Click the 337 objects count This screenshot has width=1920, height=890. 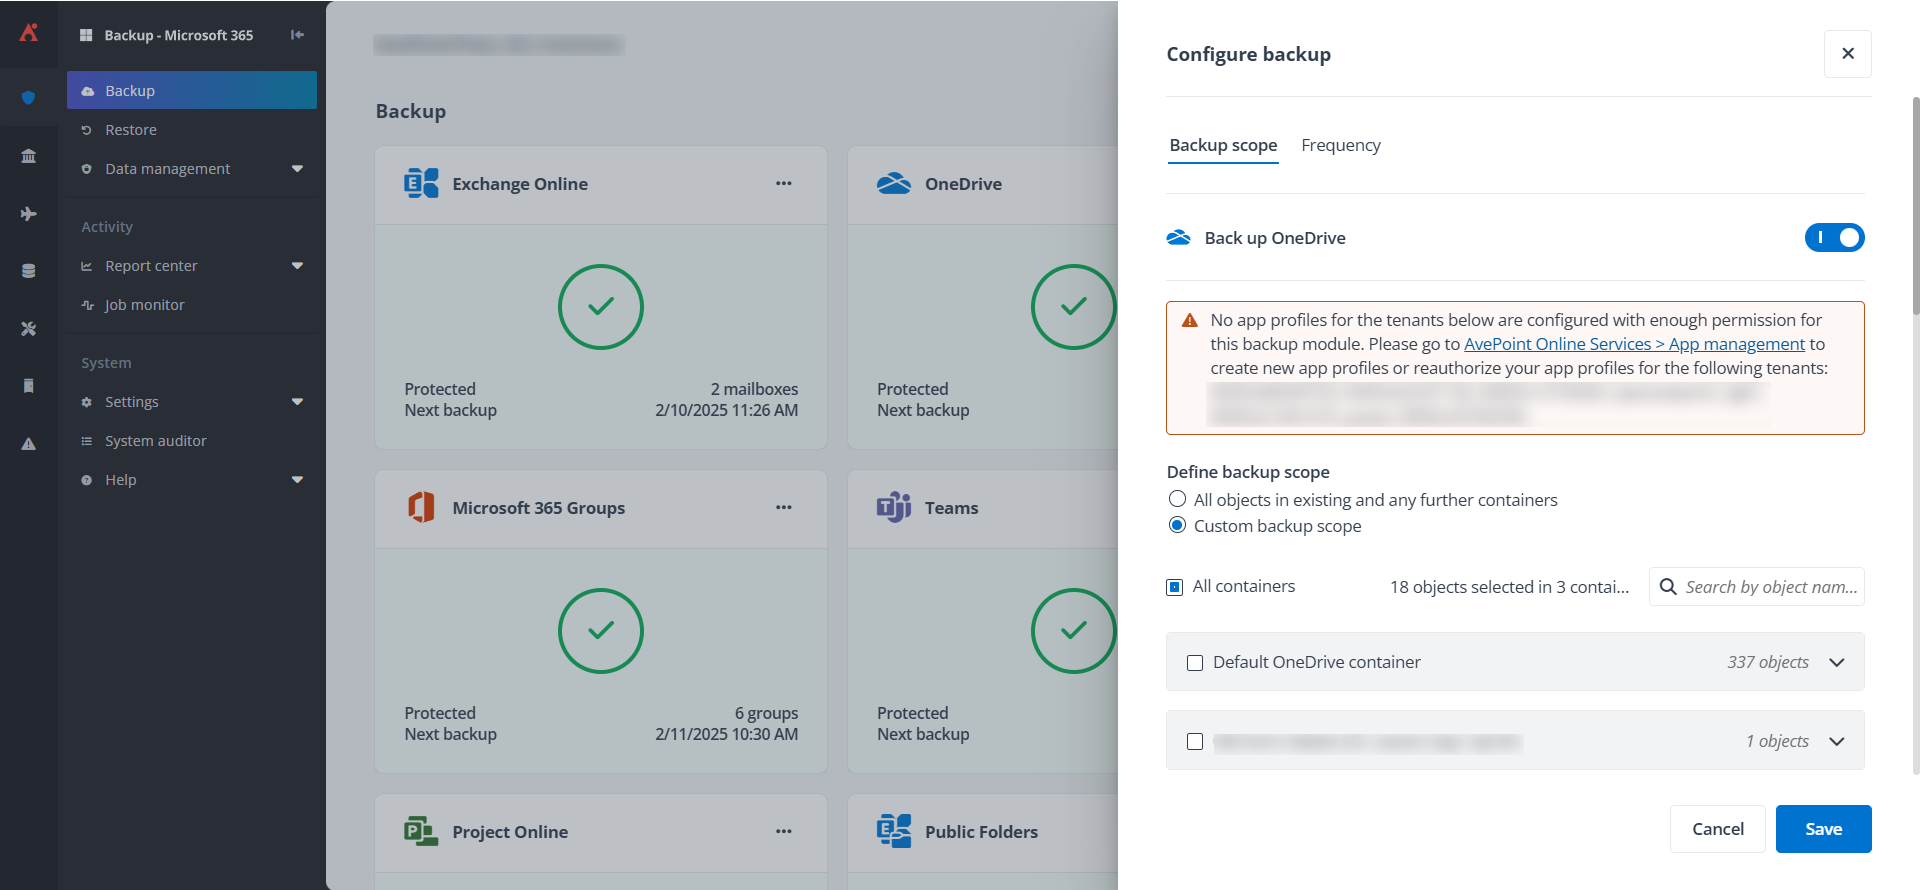[x=1768, y=662]
